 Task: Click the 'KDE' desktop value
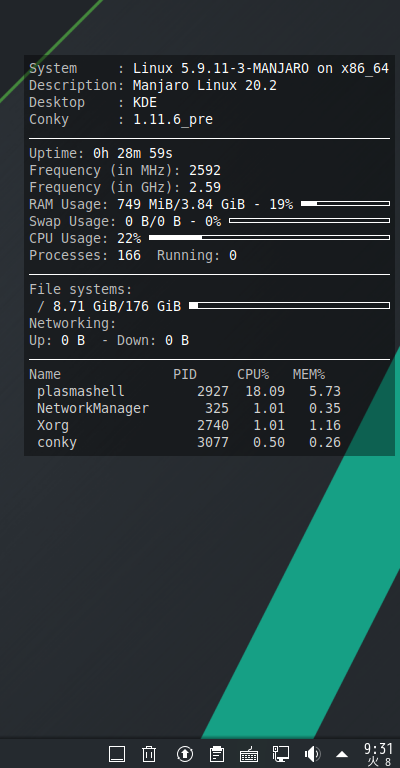145,102
